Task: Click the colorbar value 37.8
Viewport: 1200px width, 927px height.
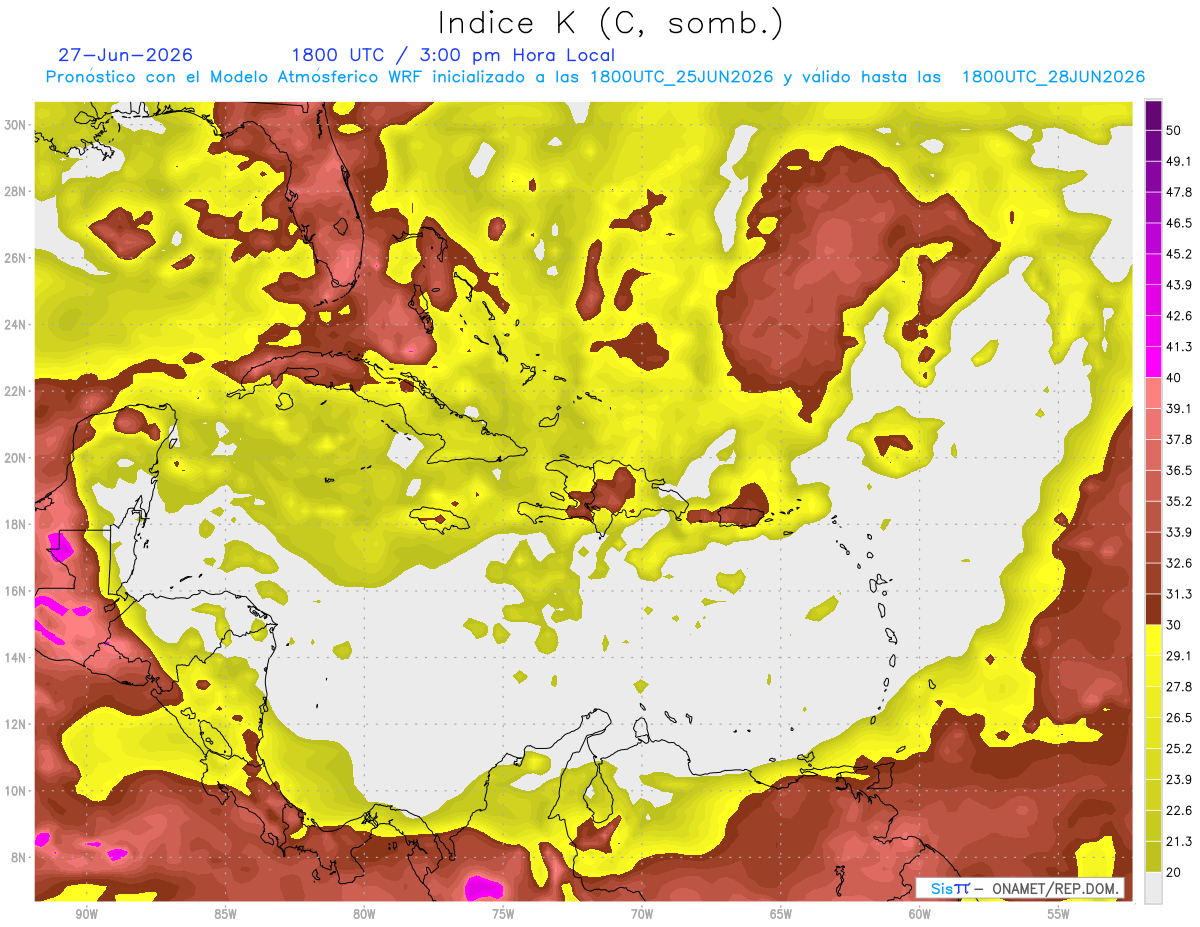Action: (1179, 439)
